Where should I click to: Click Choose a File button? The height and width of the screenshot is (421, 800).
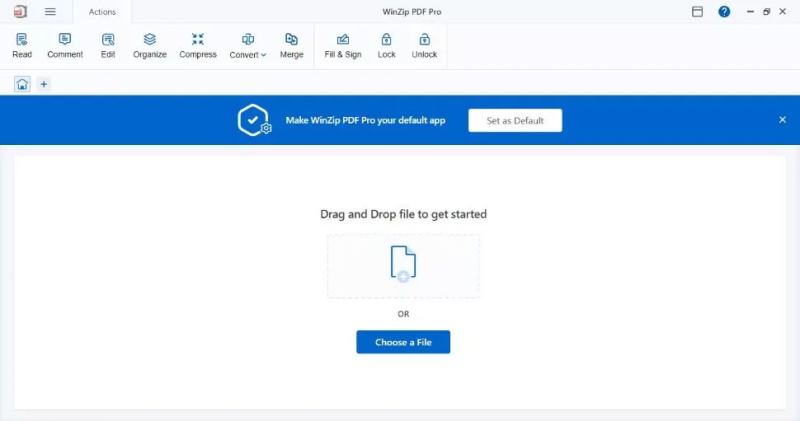point(403,342)
